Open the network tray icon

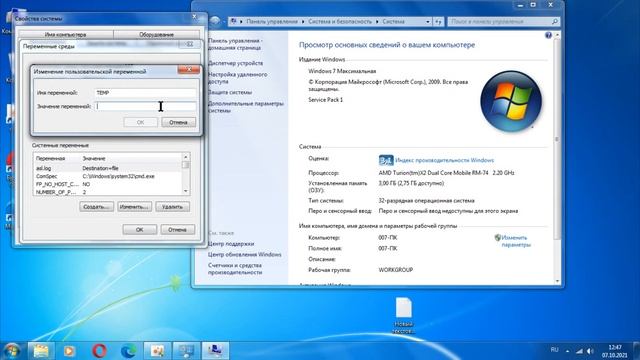579,351
